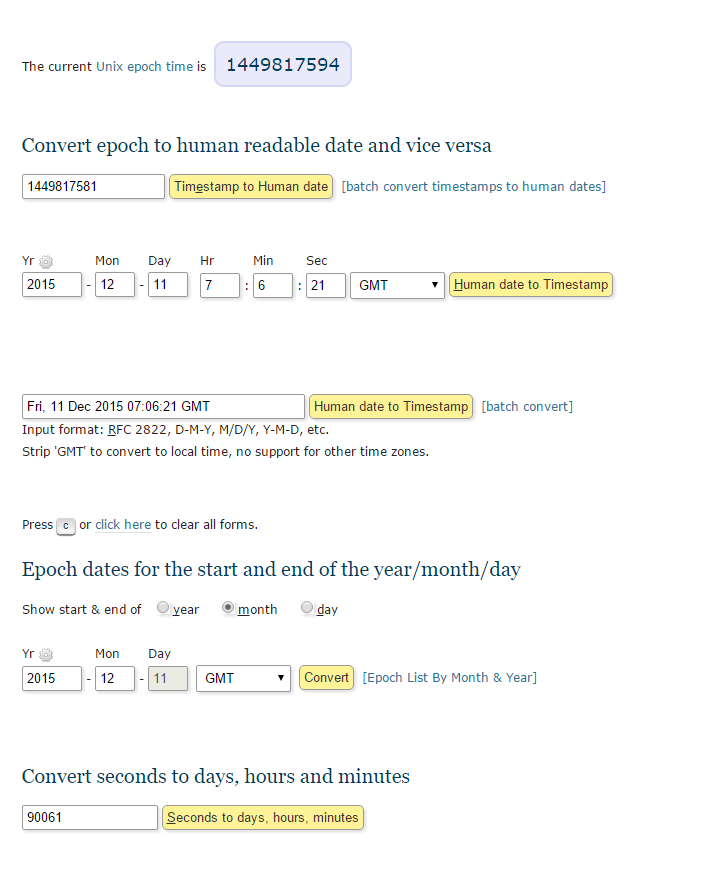Viewport: 702px width, 872px height.
Task: Select the day radio button
Action: pyautogui.click(x=307, y=608)
